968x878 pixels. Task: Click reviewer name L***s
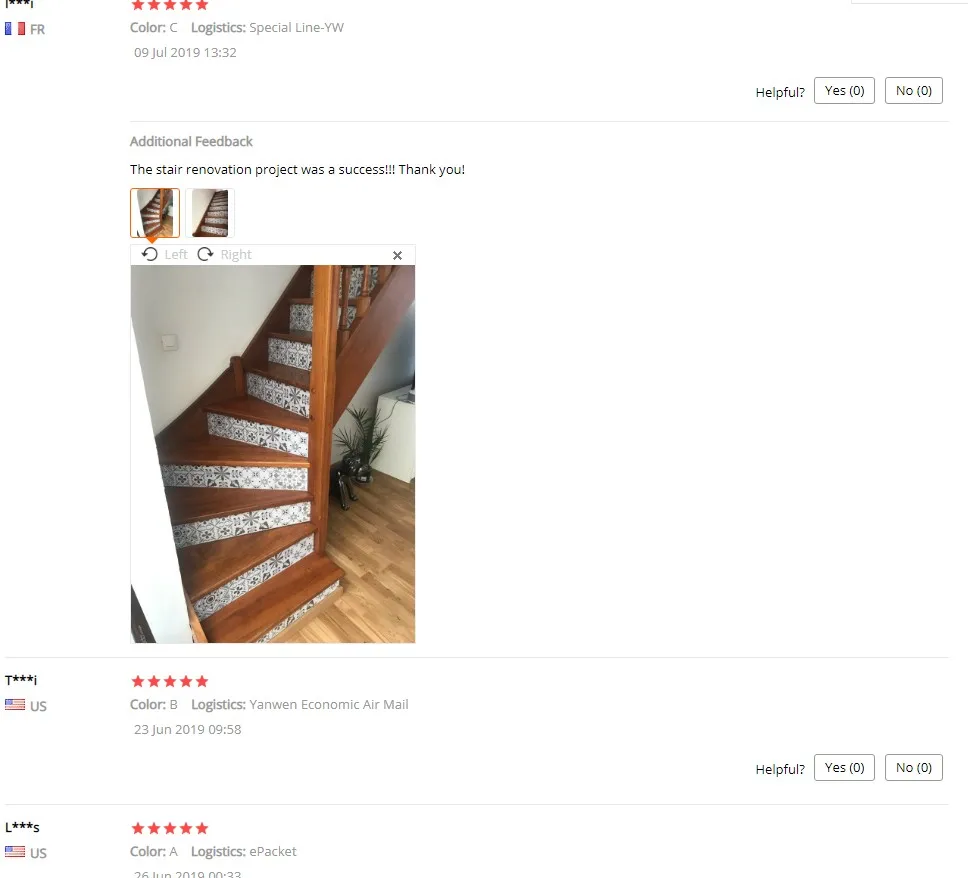coord(22,827)
